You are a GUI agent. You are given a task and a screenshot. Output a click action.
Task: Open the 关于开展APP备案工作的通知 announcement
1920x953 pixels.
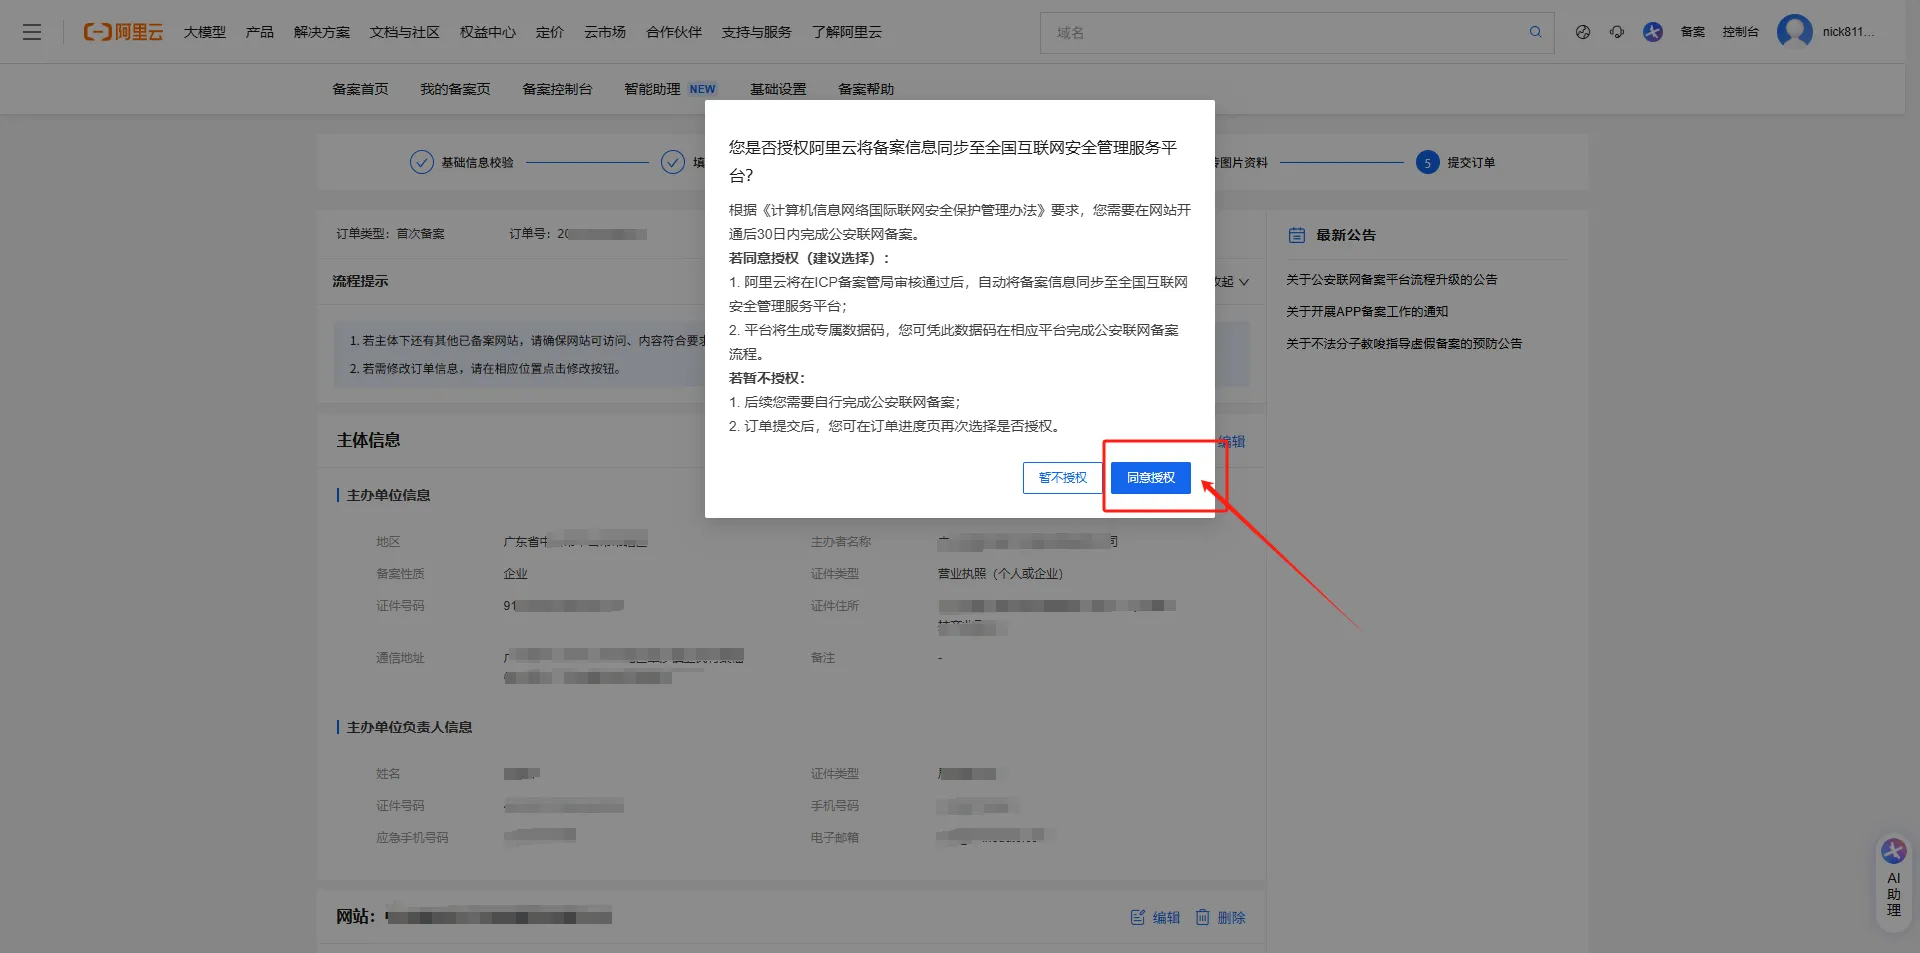pyautogui.click(x=1367, y=312)
